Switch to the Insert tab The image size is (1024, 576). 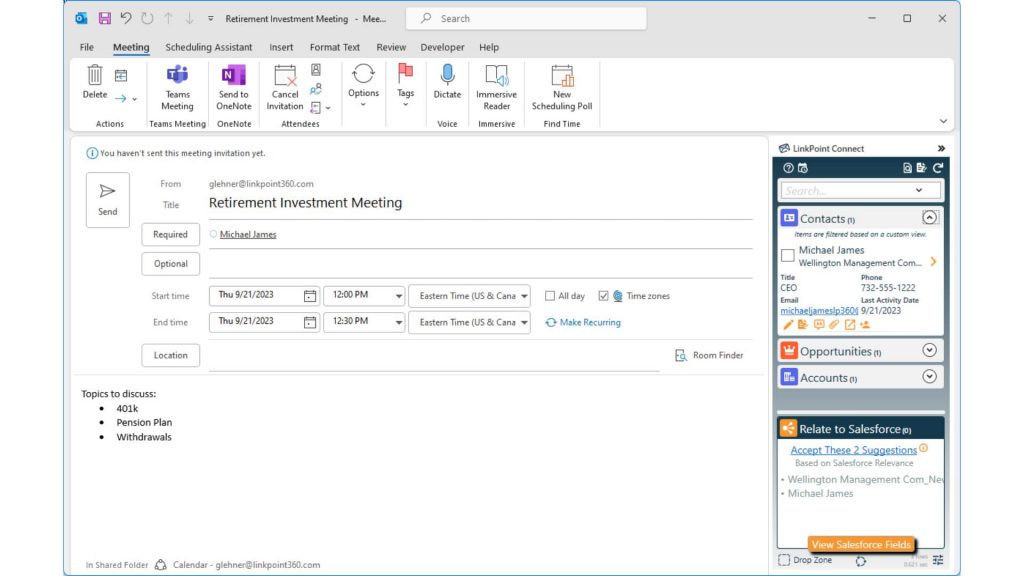tap(281, 47)
